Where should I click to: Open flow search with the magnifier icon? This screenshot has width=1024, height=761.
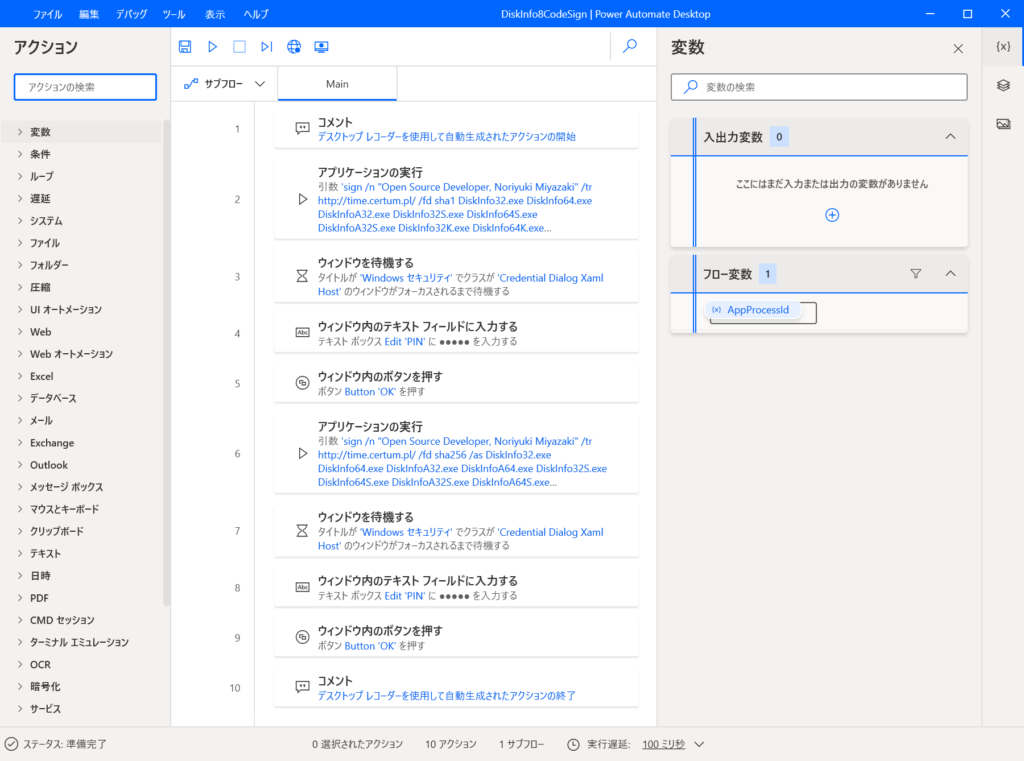pyautogui.click(x=630, y=46)
